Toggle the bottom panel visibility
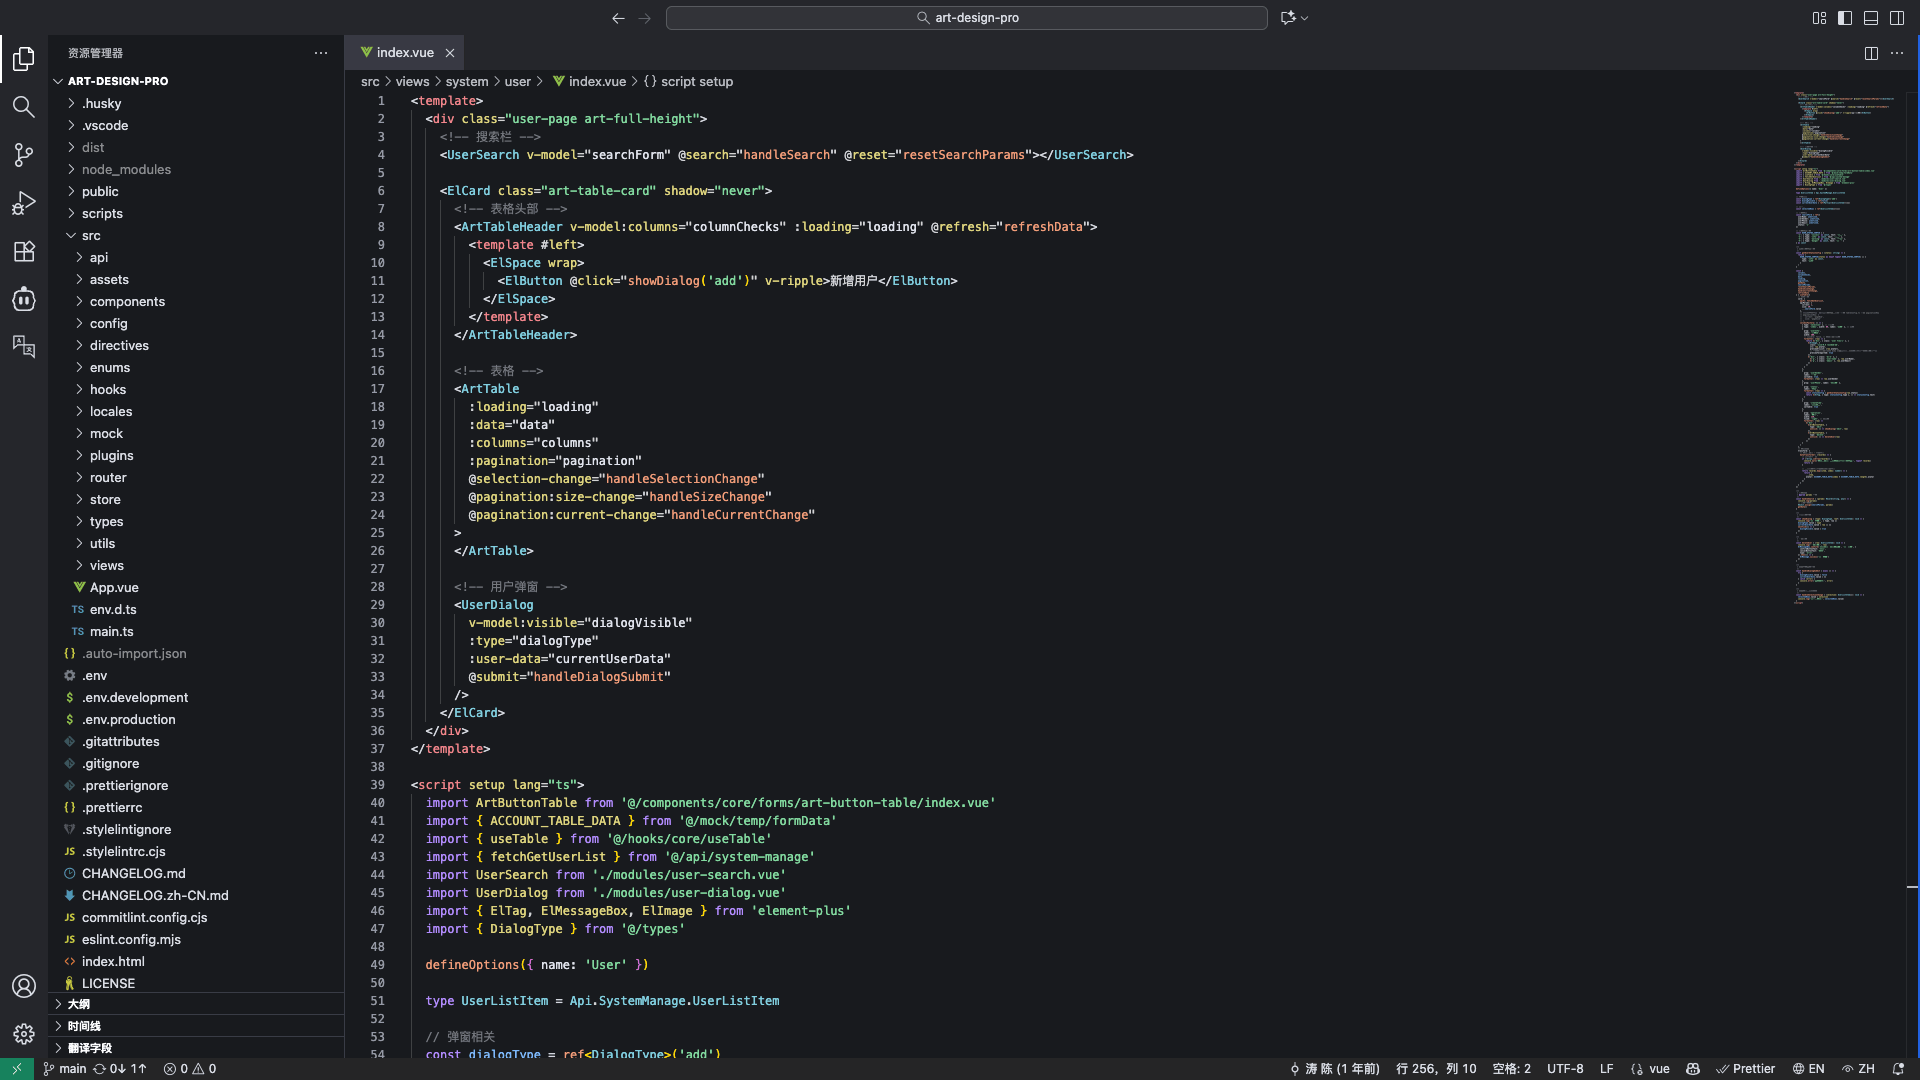1920x1080 pixels. 1871,18
